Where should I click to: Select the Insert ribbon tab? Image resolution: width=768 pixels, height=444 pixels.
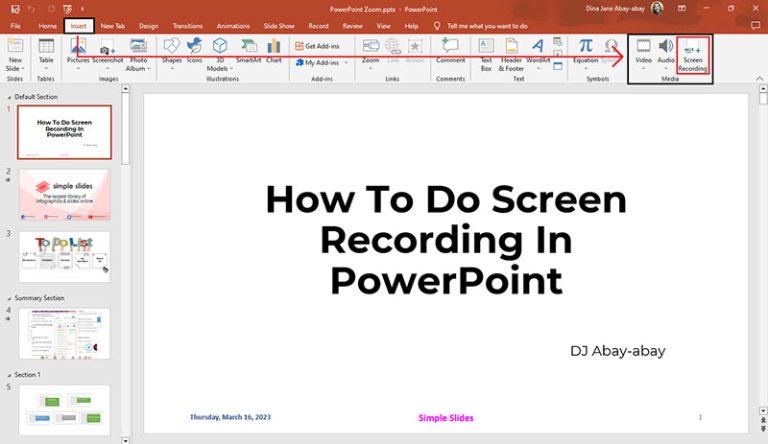[x=78, y=26]
